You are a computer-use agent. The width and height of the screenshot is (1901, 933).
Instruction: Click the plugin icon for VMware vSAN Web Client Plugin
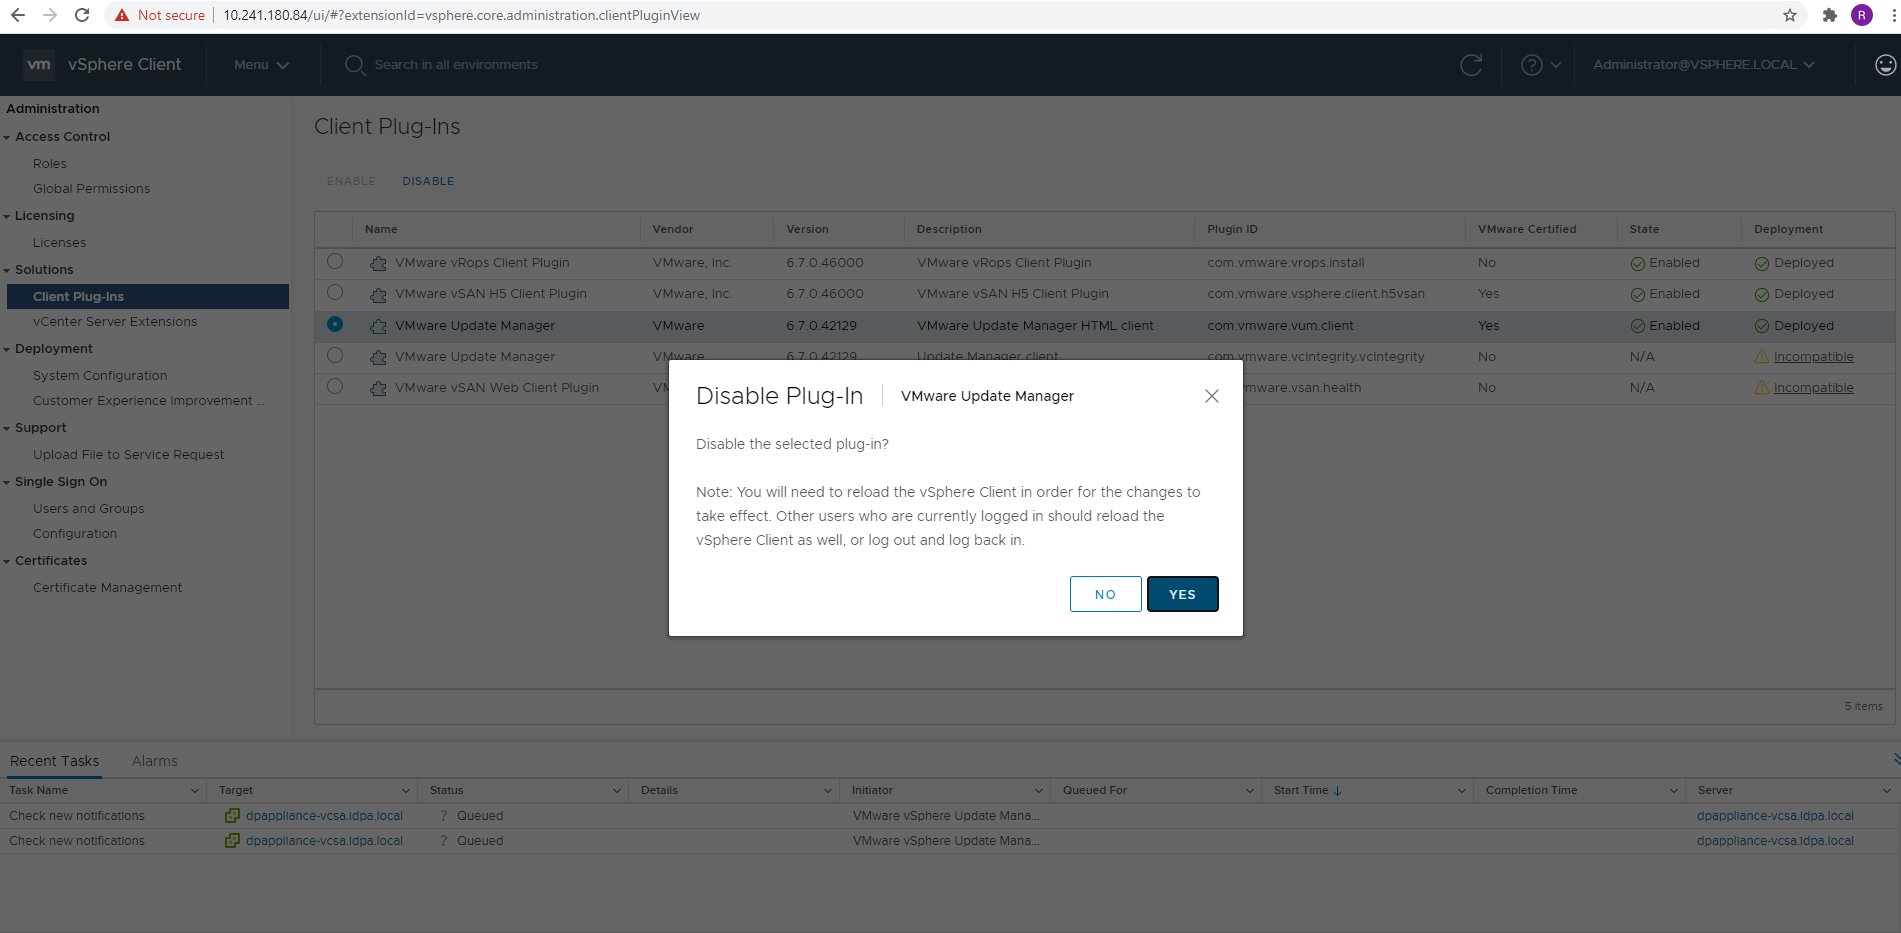tap(378, 388)
